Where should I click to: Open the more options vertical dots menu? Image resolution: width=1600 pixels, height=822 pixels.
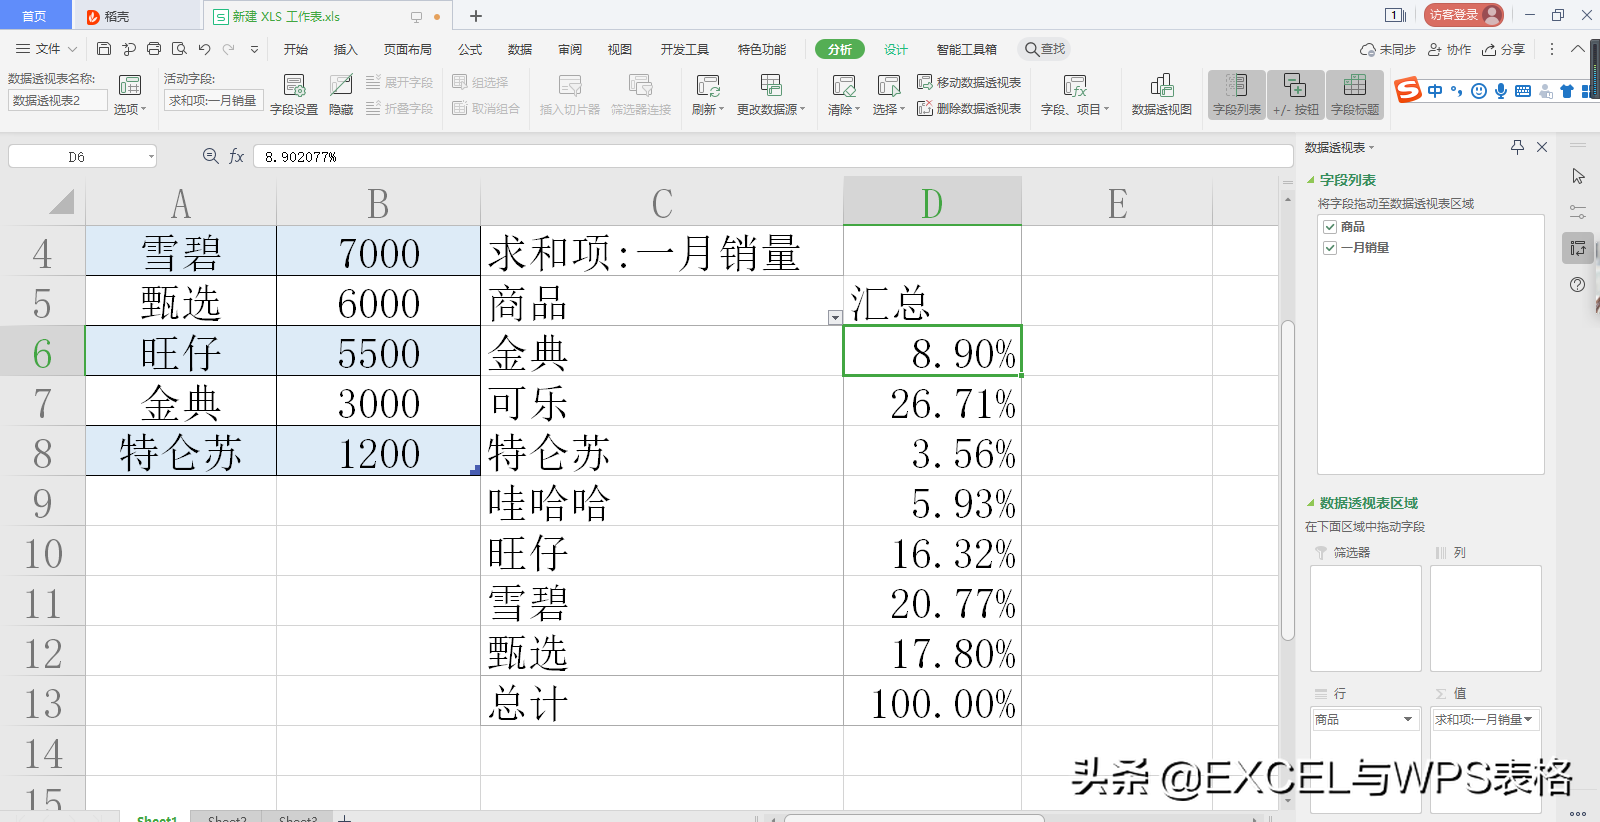[x=1552, y=49]
